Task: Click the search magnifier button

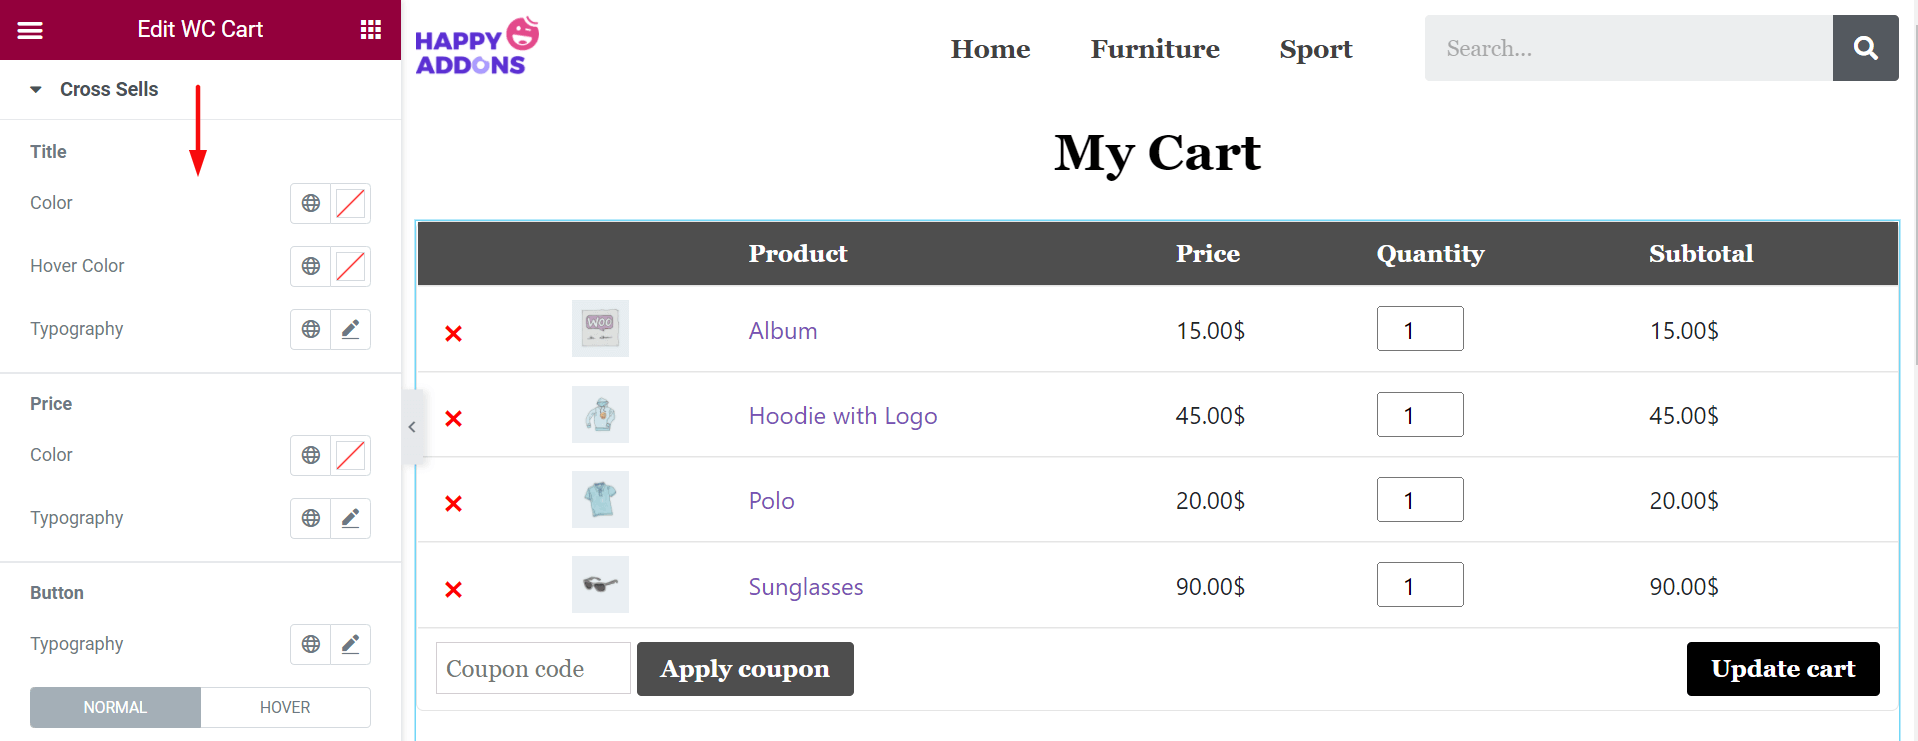Action: click(x=1866, y=48)
